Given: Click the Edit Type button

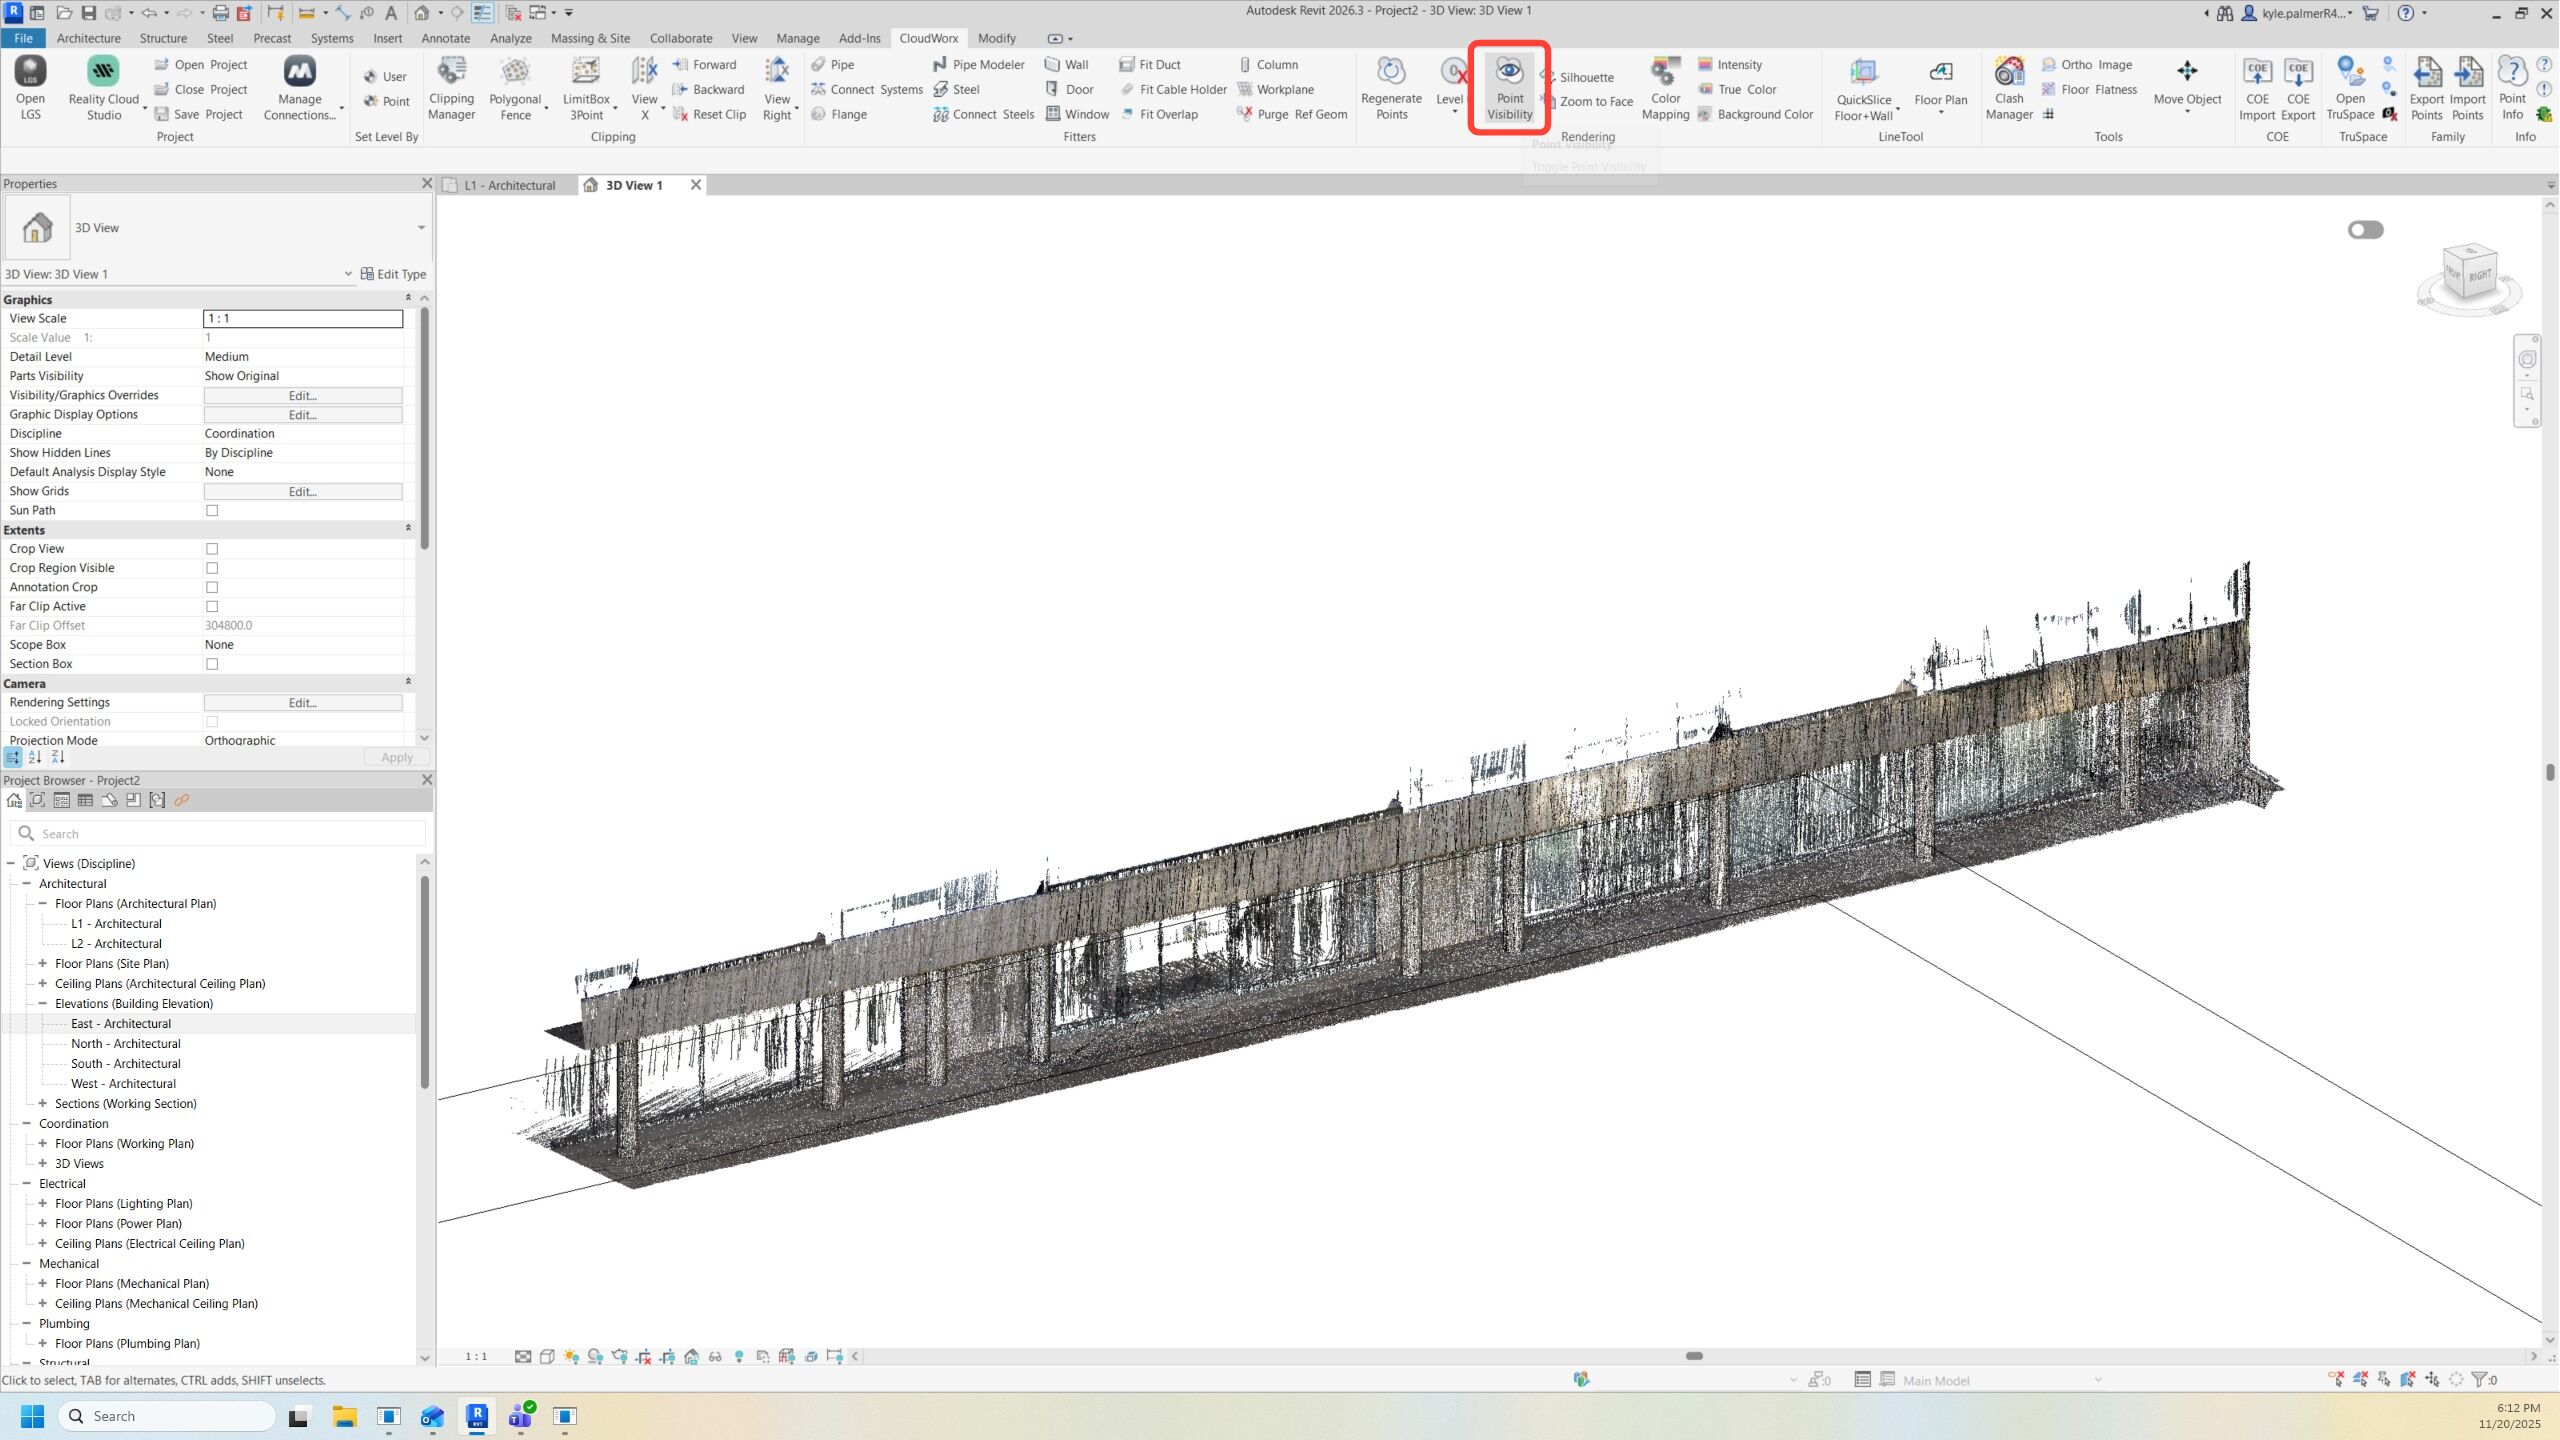Looking at the screenshot, I should (x=393, y=274).
